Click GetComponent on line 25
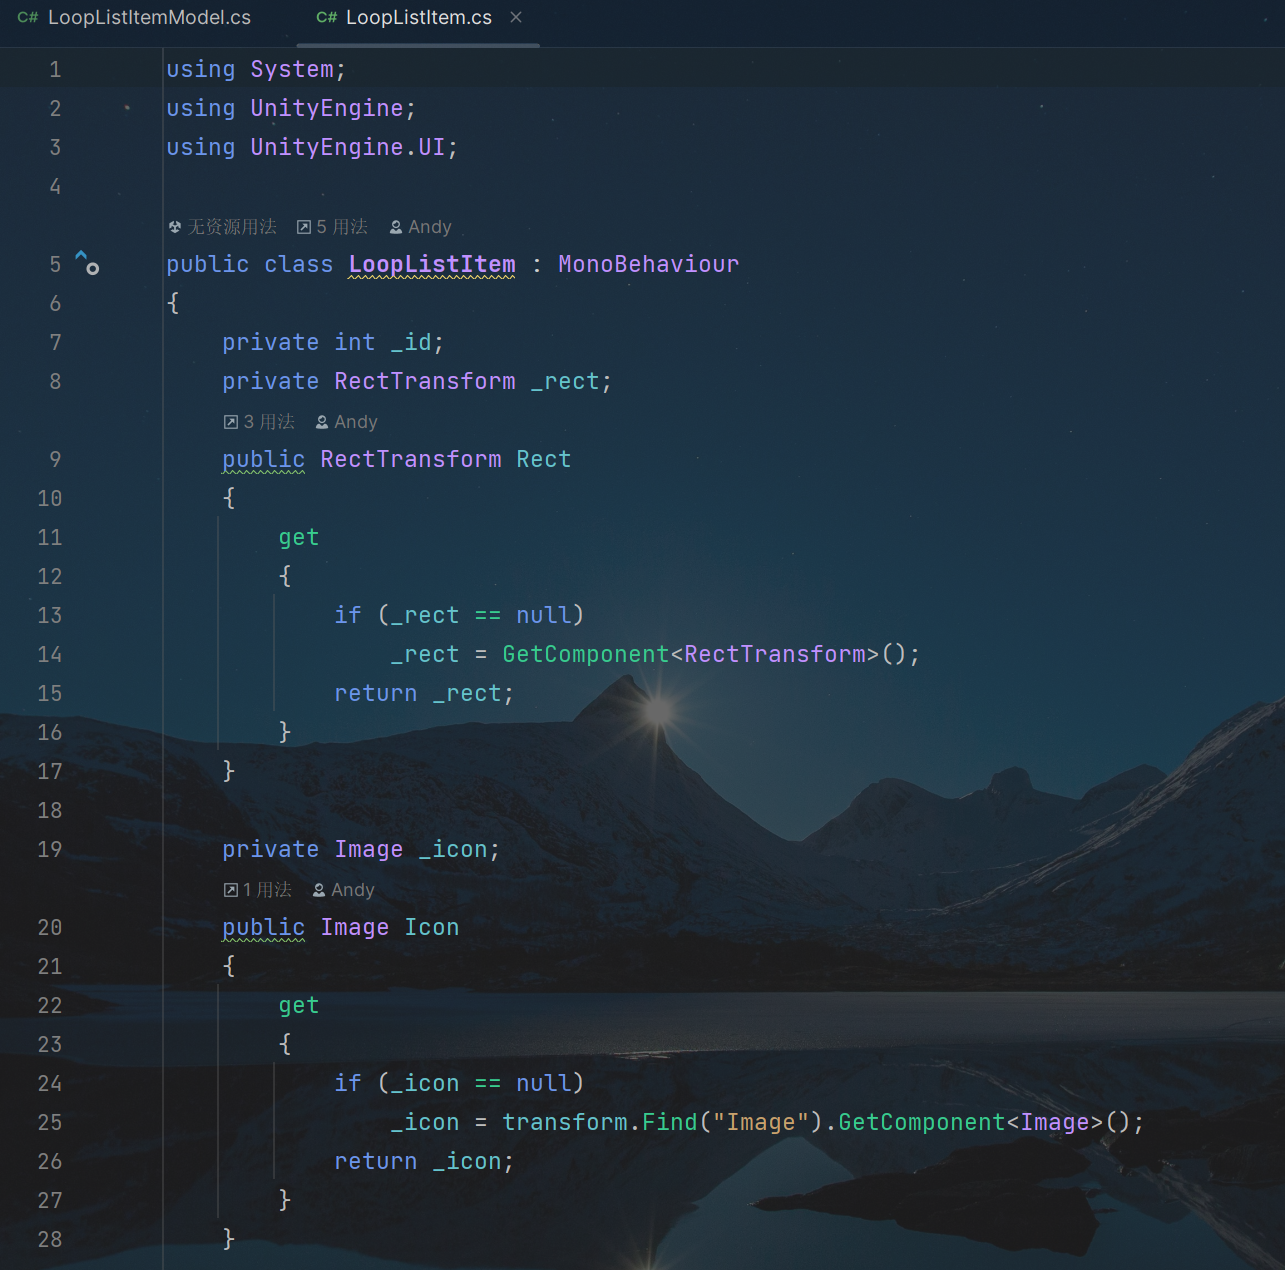 tap(922, 1122)
